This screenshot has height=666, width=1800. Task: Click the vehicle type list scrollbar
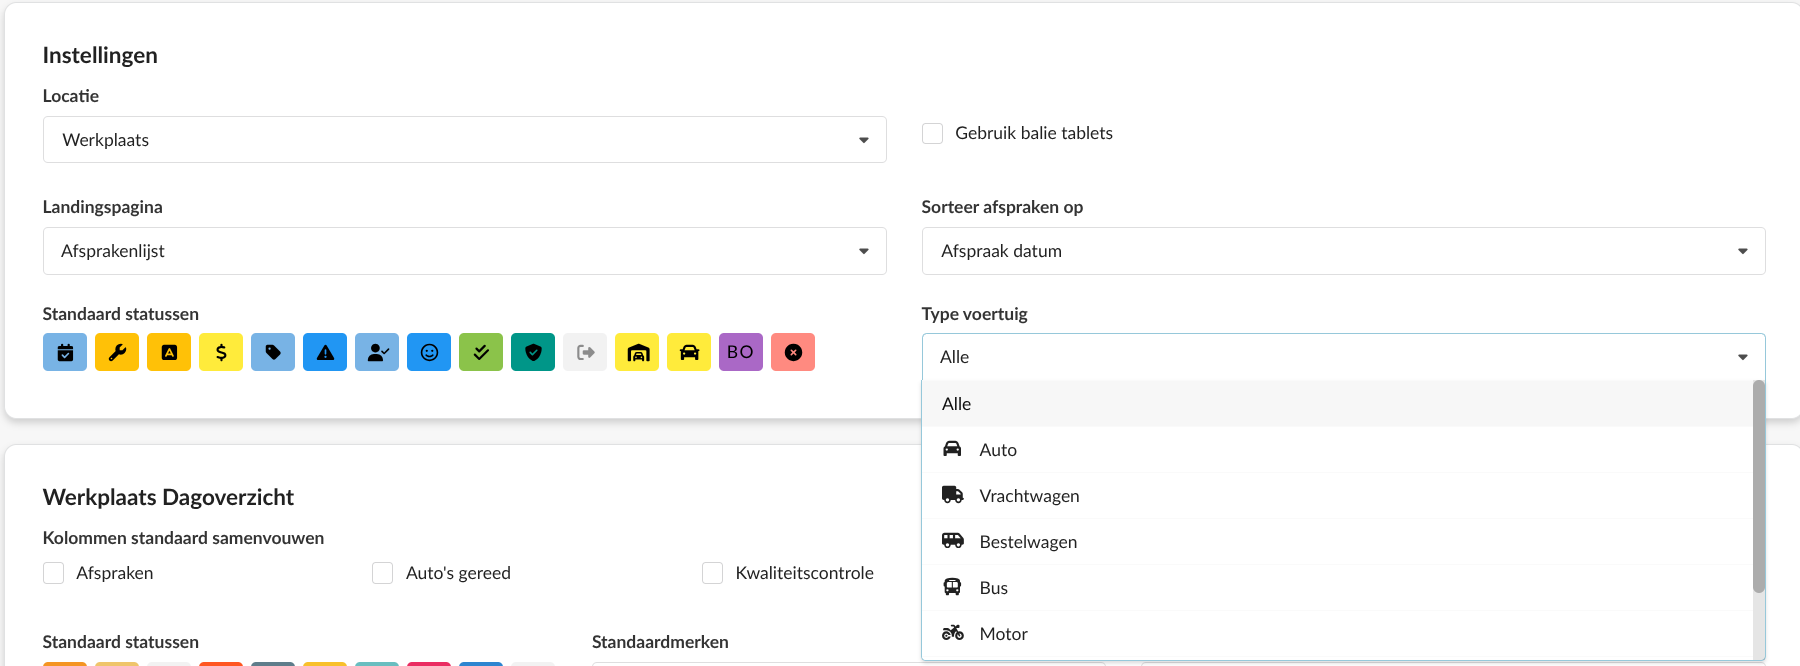point(1759,486)
